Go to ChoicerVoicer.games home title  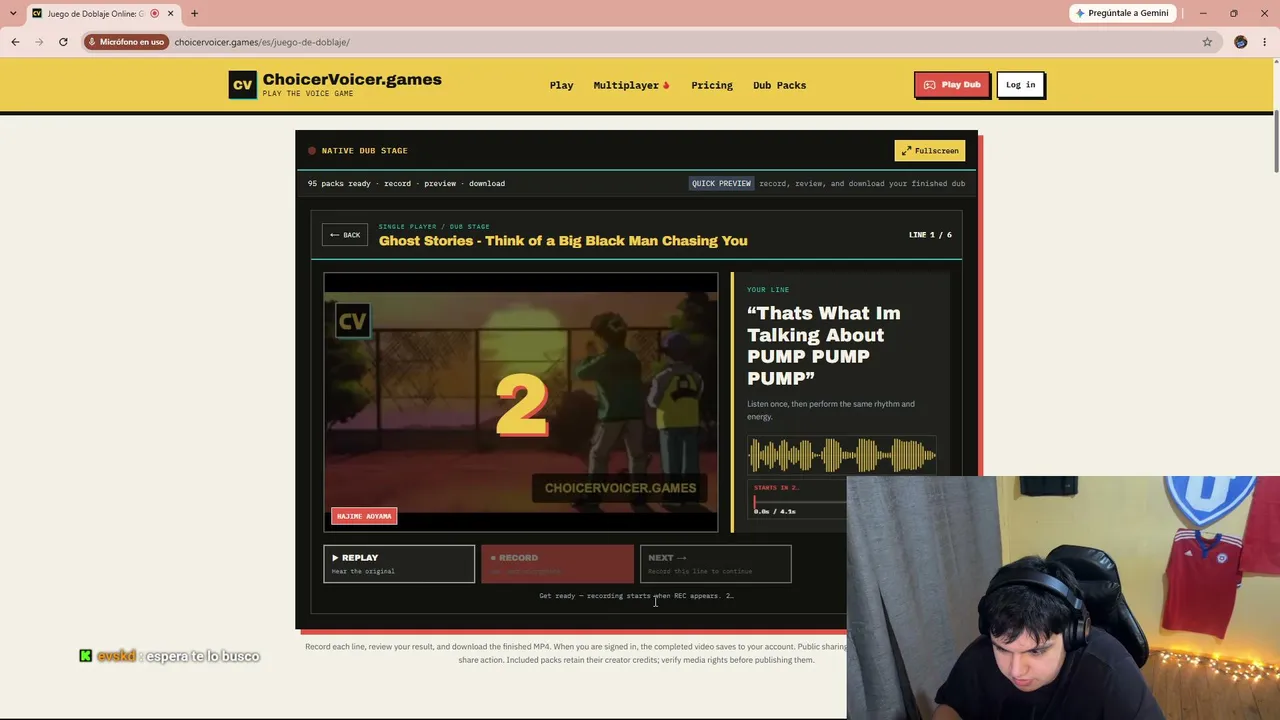click(352, 80)
